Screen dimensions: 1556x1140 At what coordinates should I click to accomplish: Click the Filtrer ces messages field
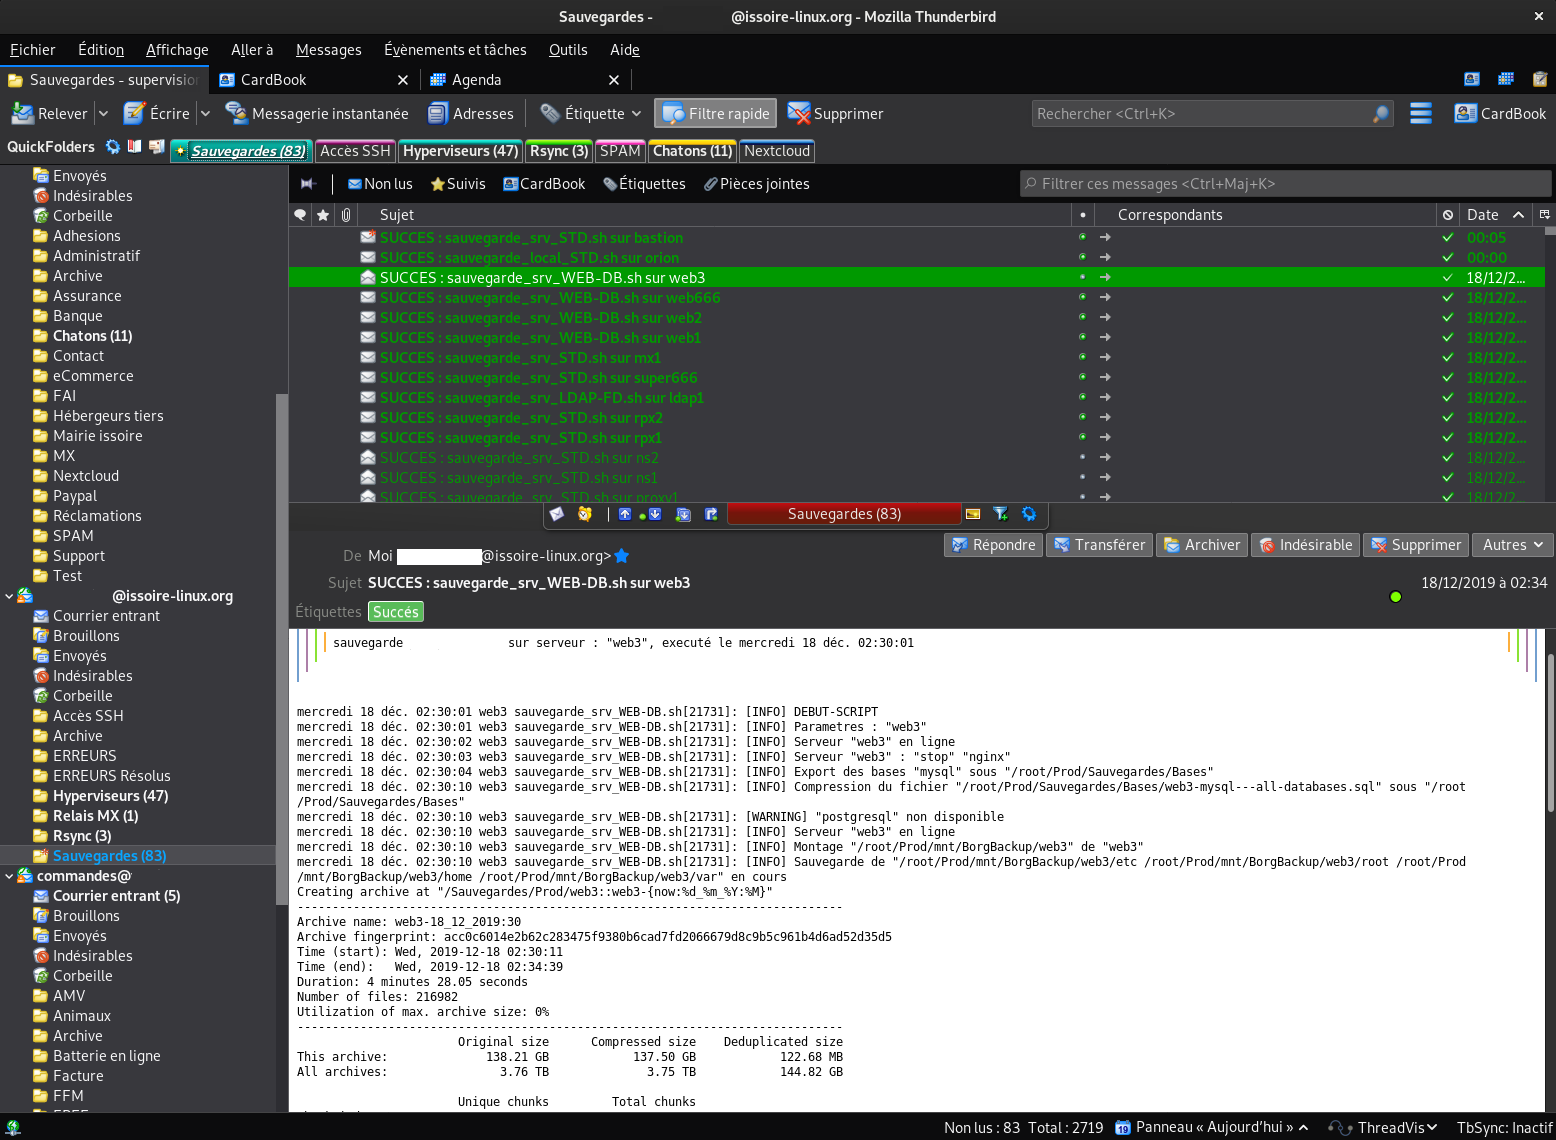(1286, 184)
